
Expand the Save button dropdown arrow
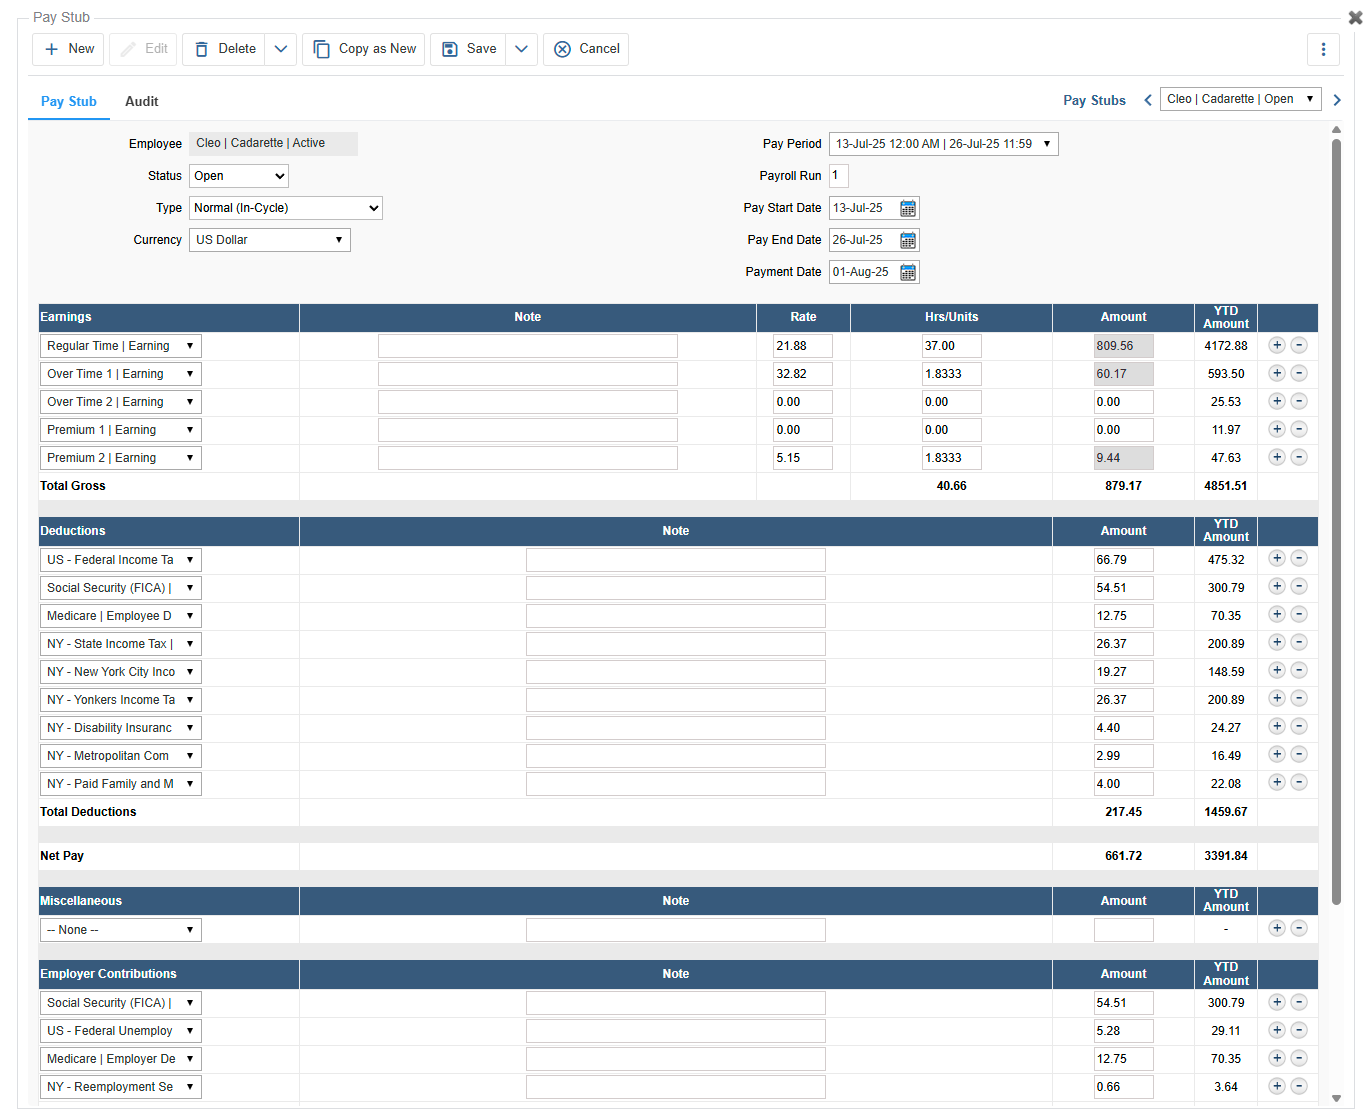[x=521, y=49]
